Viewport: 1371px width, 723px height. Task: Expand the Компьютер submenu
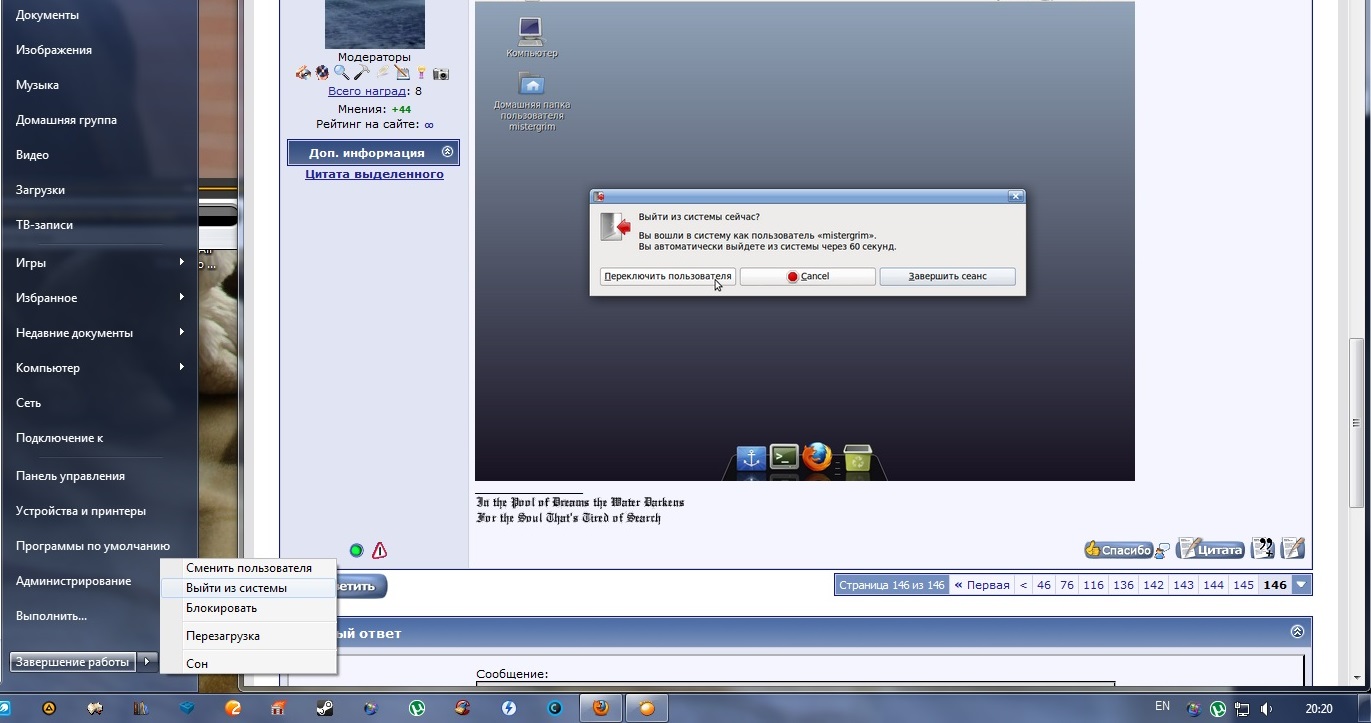tap(181, 367)
